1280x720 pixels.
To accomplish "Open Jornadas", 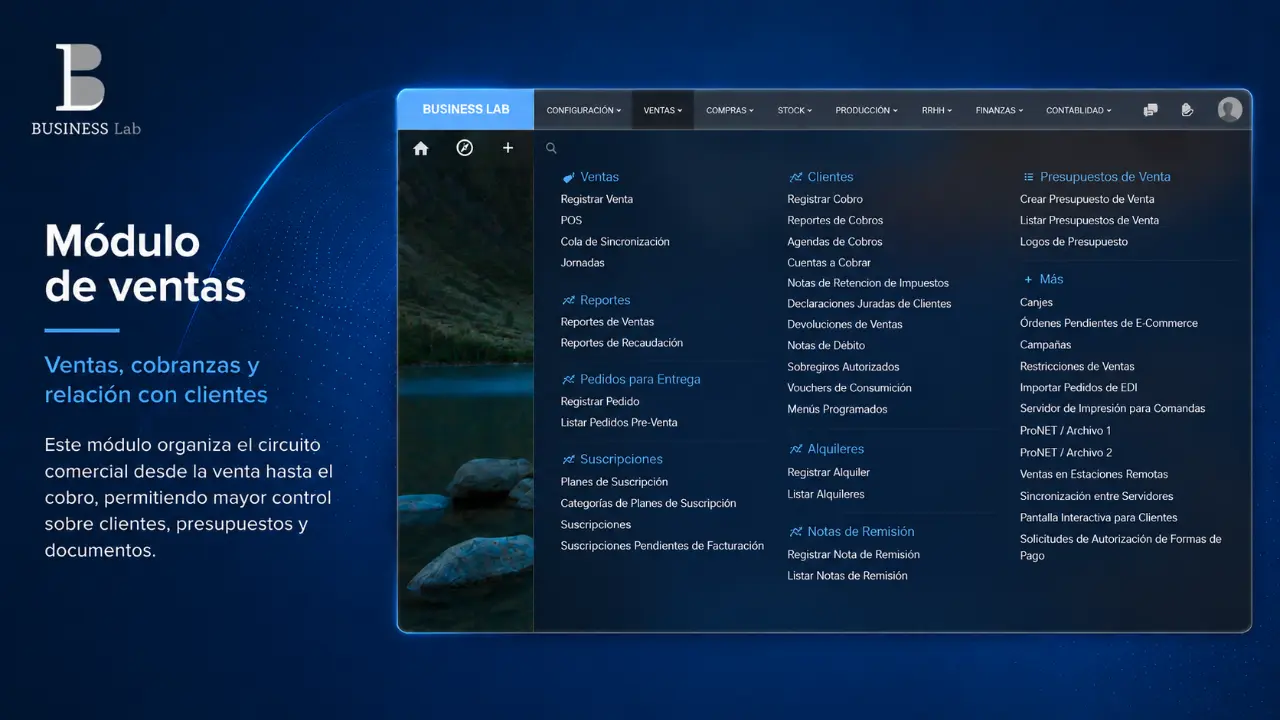I will (583, 263).
